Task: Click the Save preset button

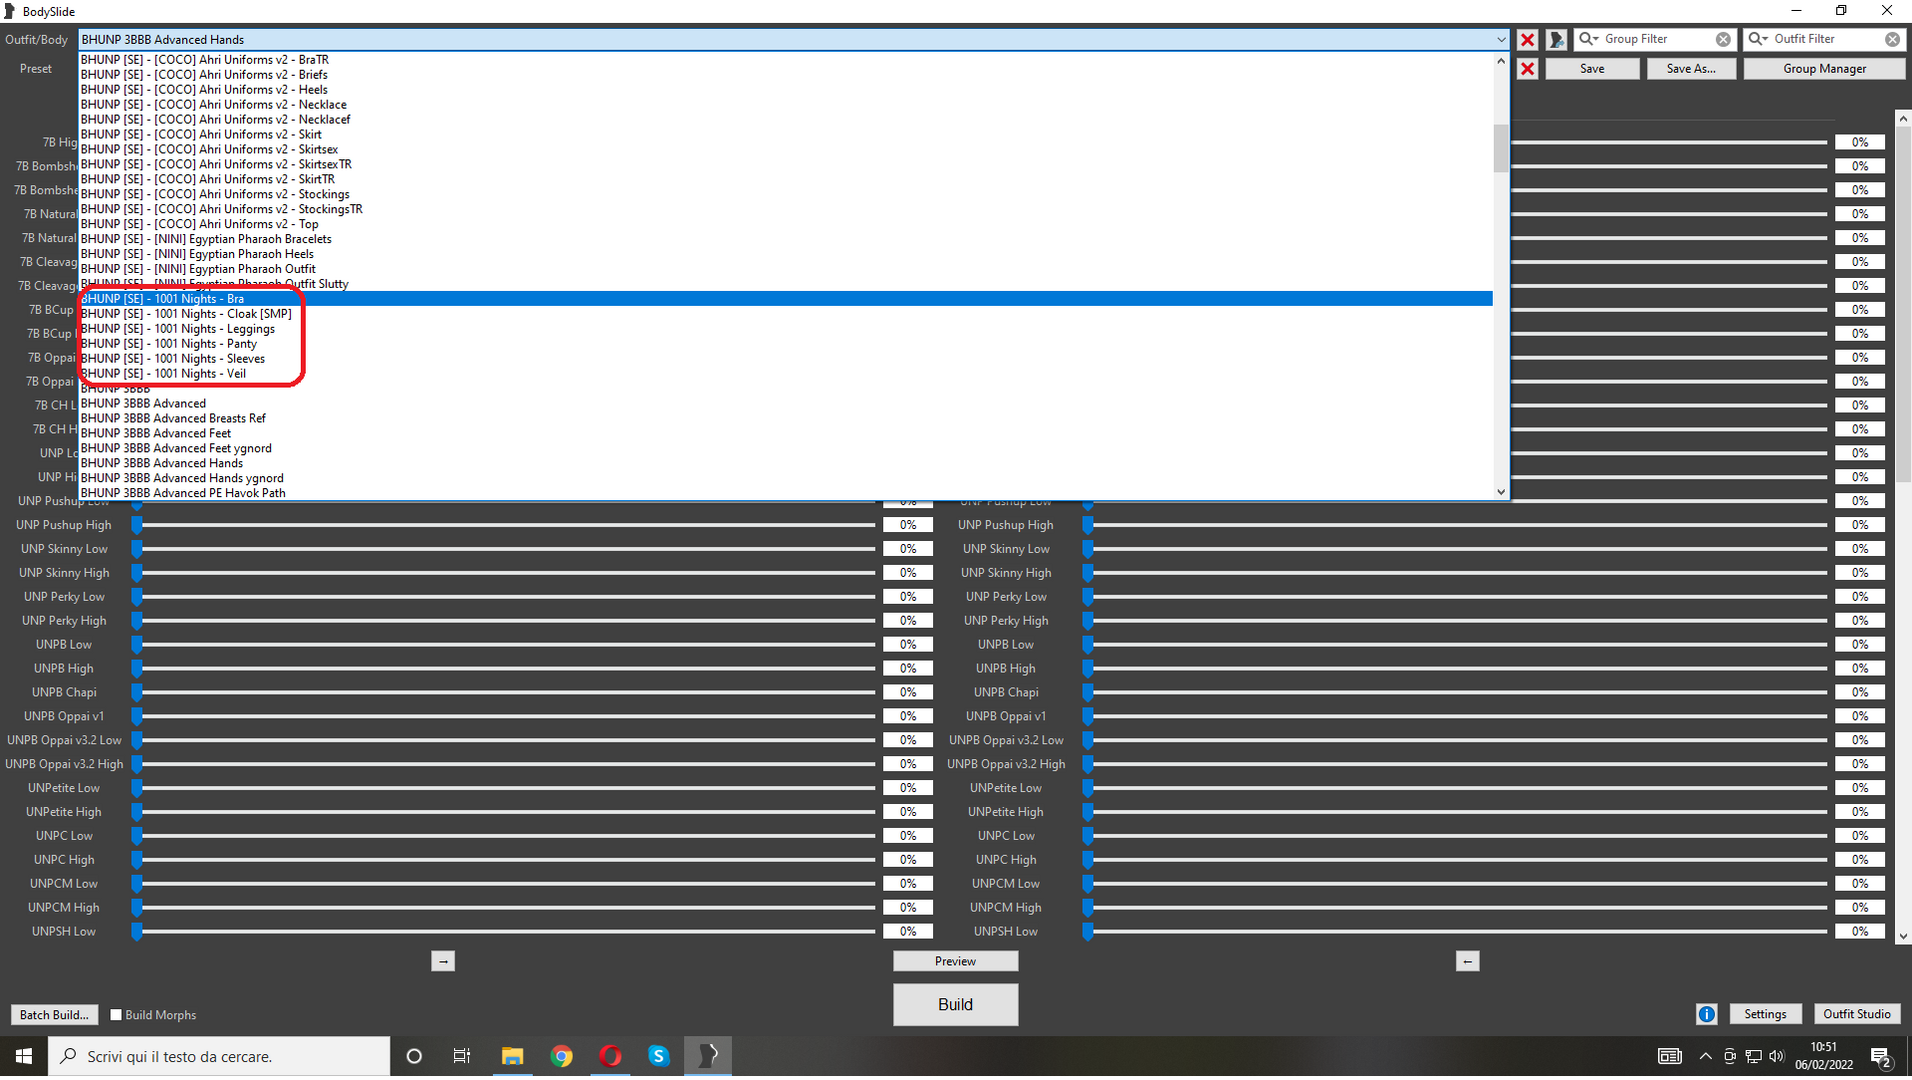Action: pos(1592,69)
